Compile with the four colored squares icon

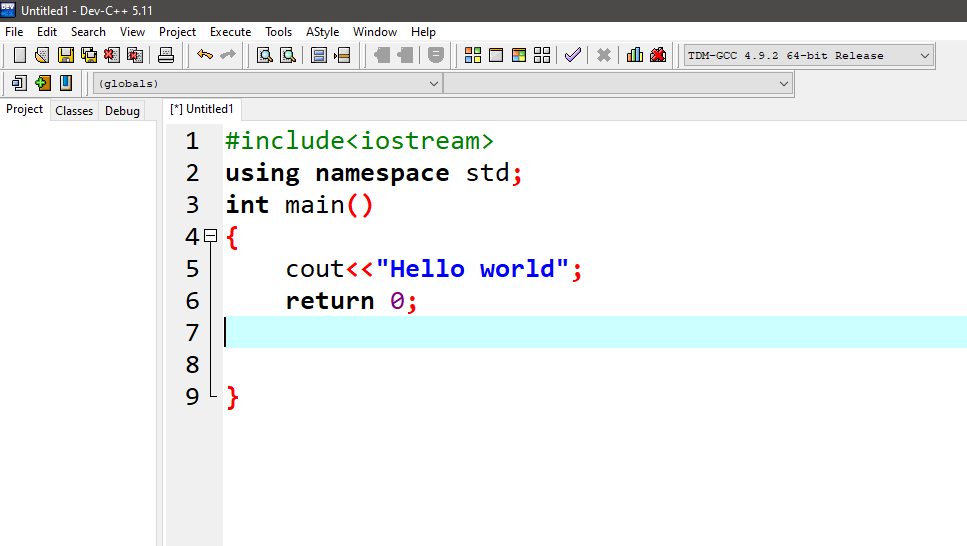pos(473,56)
